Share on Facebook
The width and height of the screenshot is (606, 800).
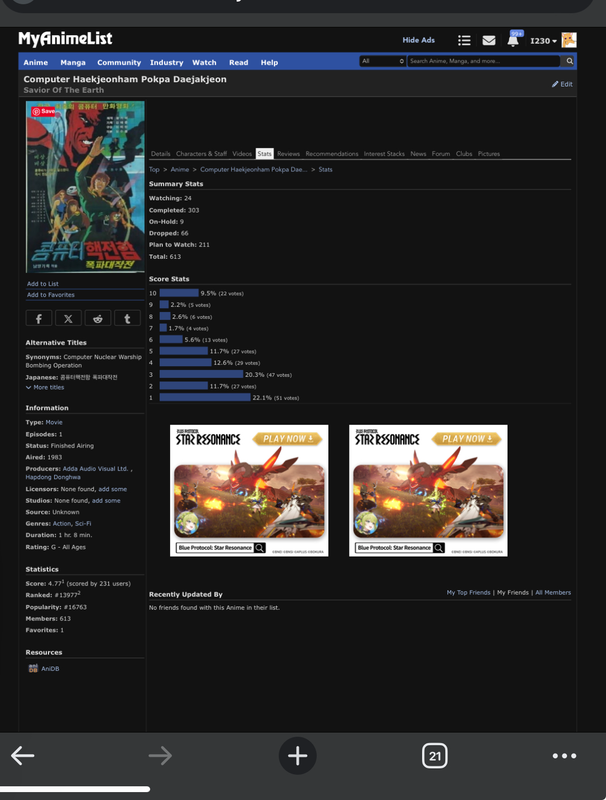39,319
